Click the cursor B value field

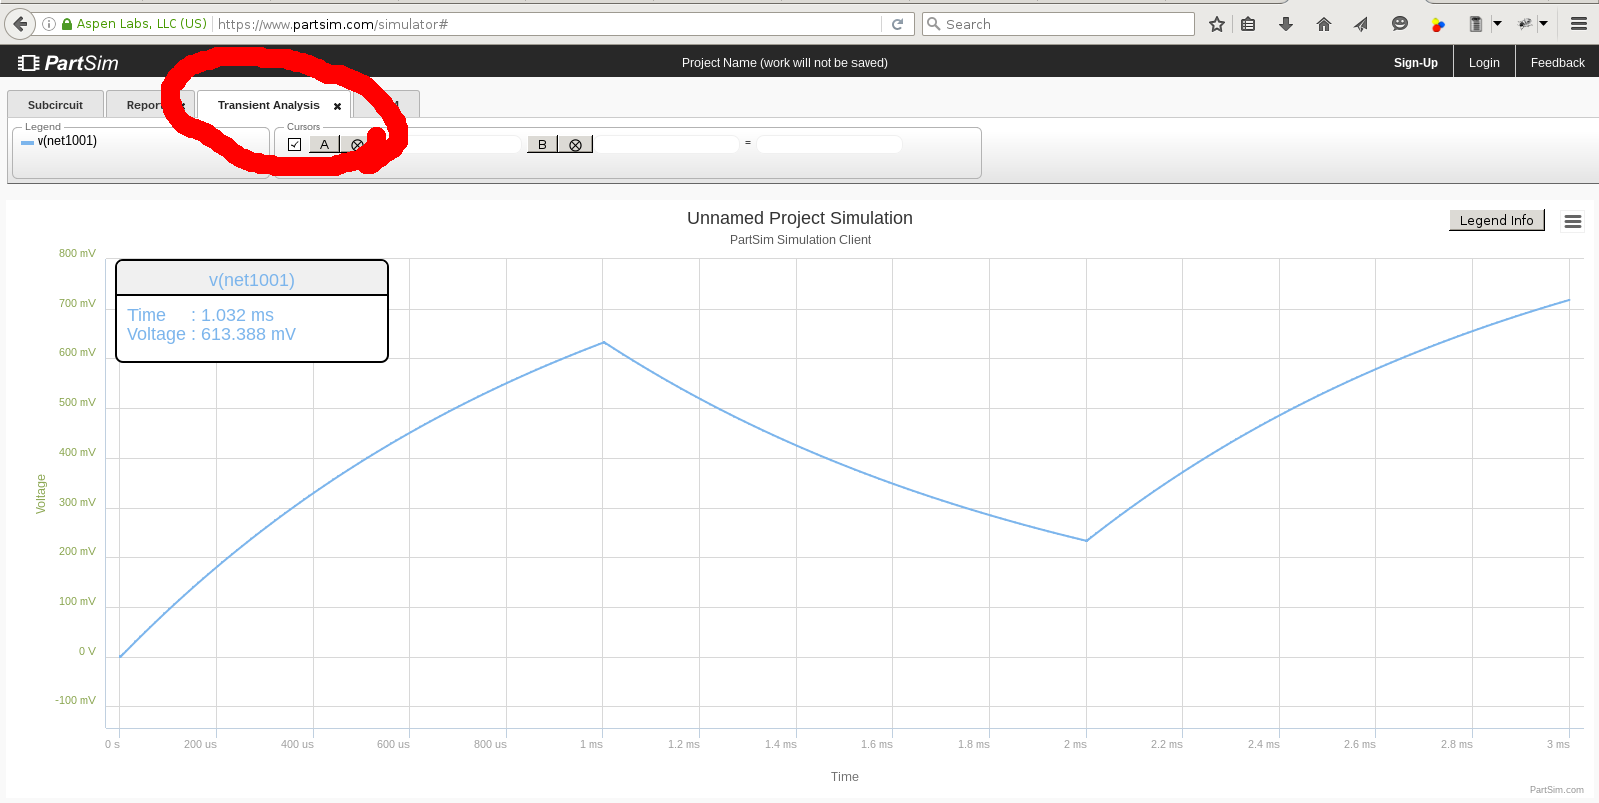pyautogui.click(x=666, y=145)
